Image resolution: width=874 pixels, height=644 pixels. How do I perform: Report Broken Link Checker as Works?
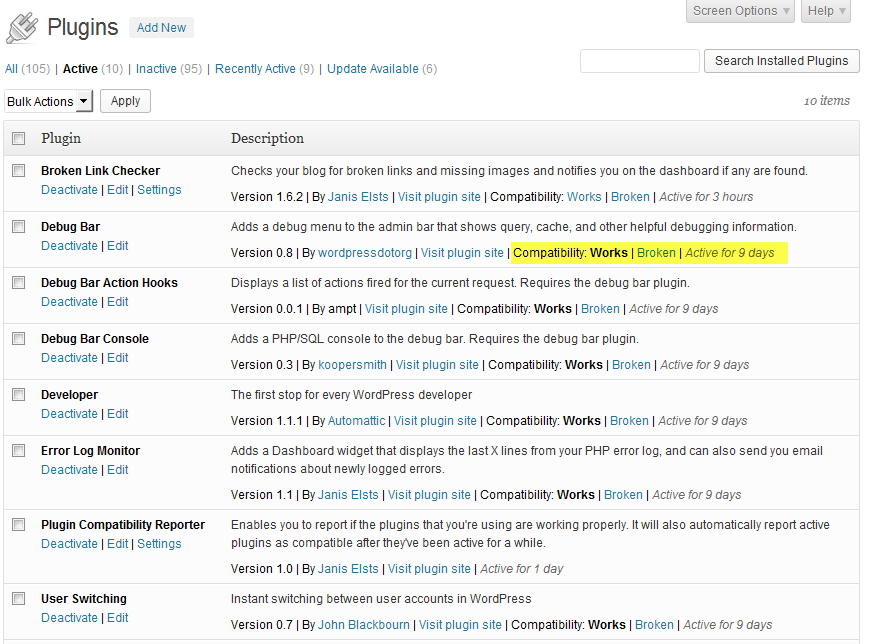(584, 197)
